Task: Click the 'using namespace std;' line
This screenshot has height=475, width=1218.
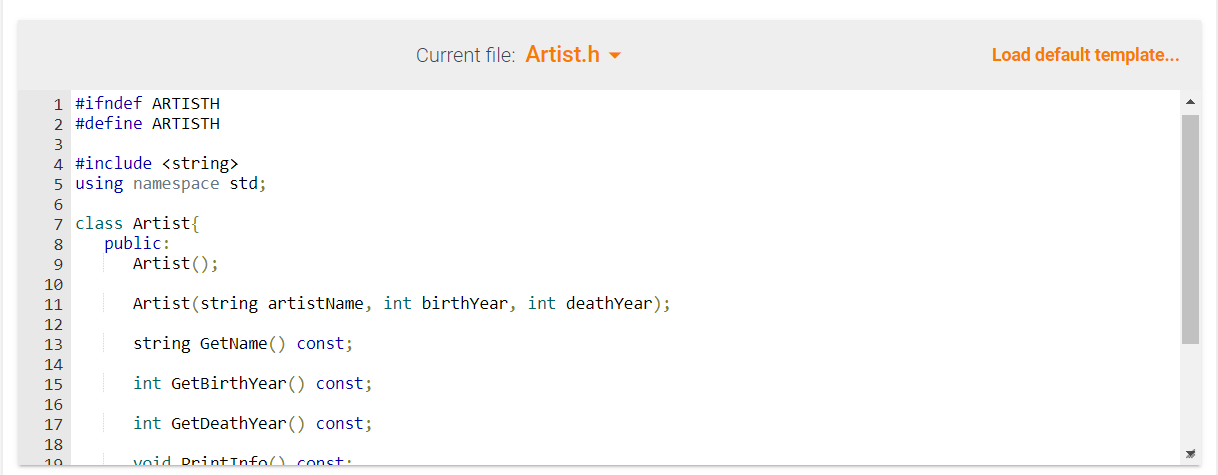Action: (x=171, y=184)
